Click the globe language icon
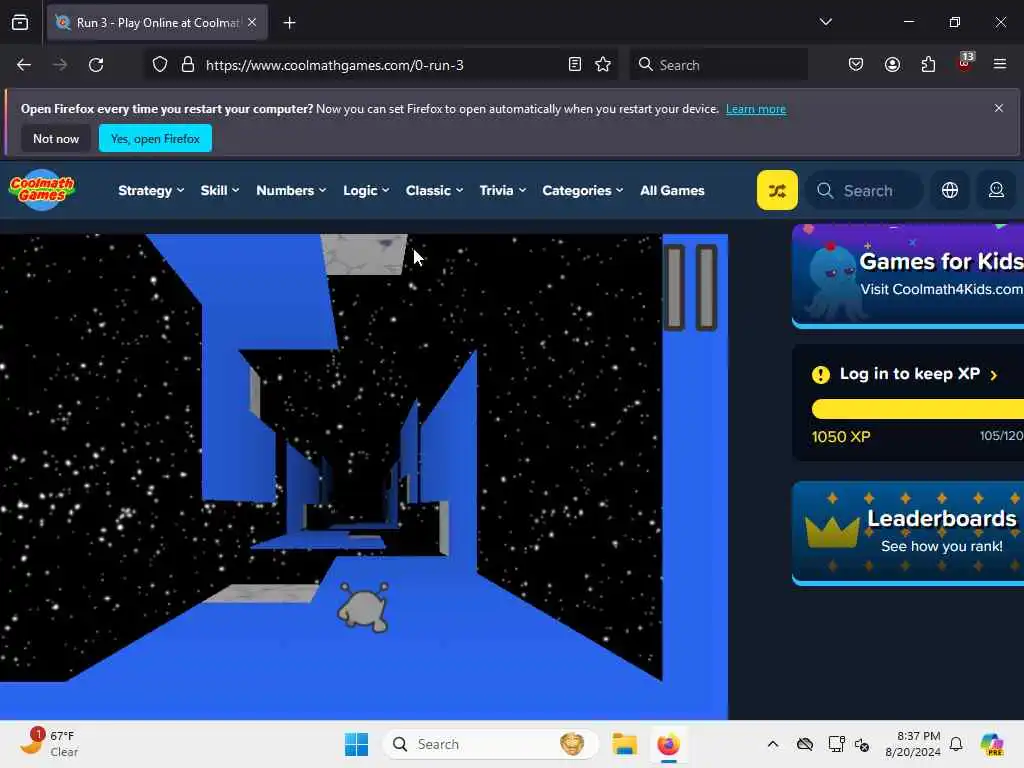 coord(950,190)
